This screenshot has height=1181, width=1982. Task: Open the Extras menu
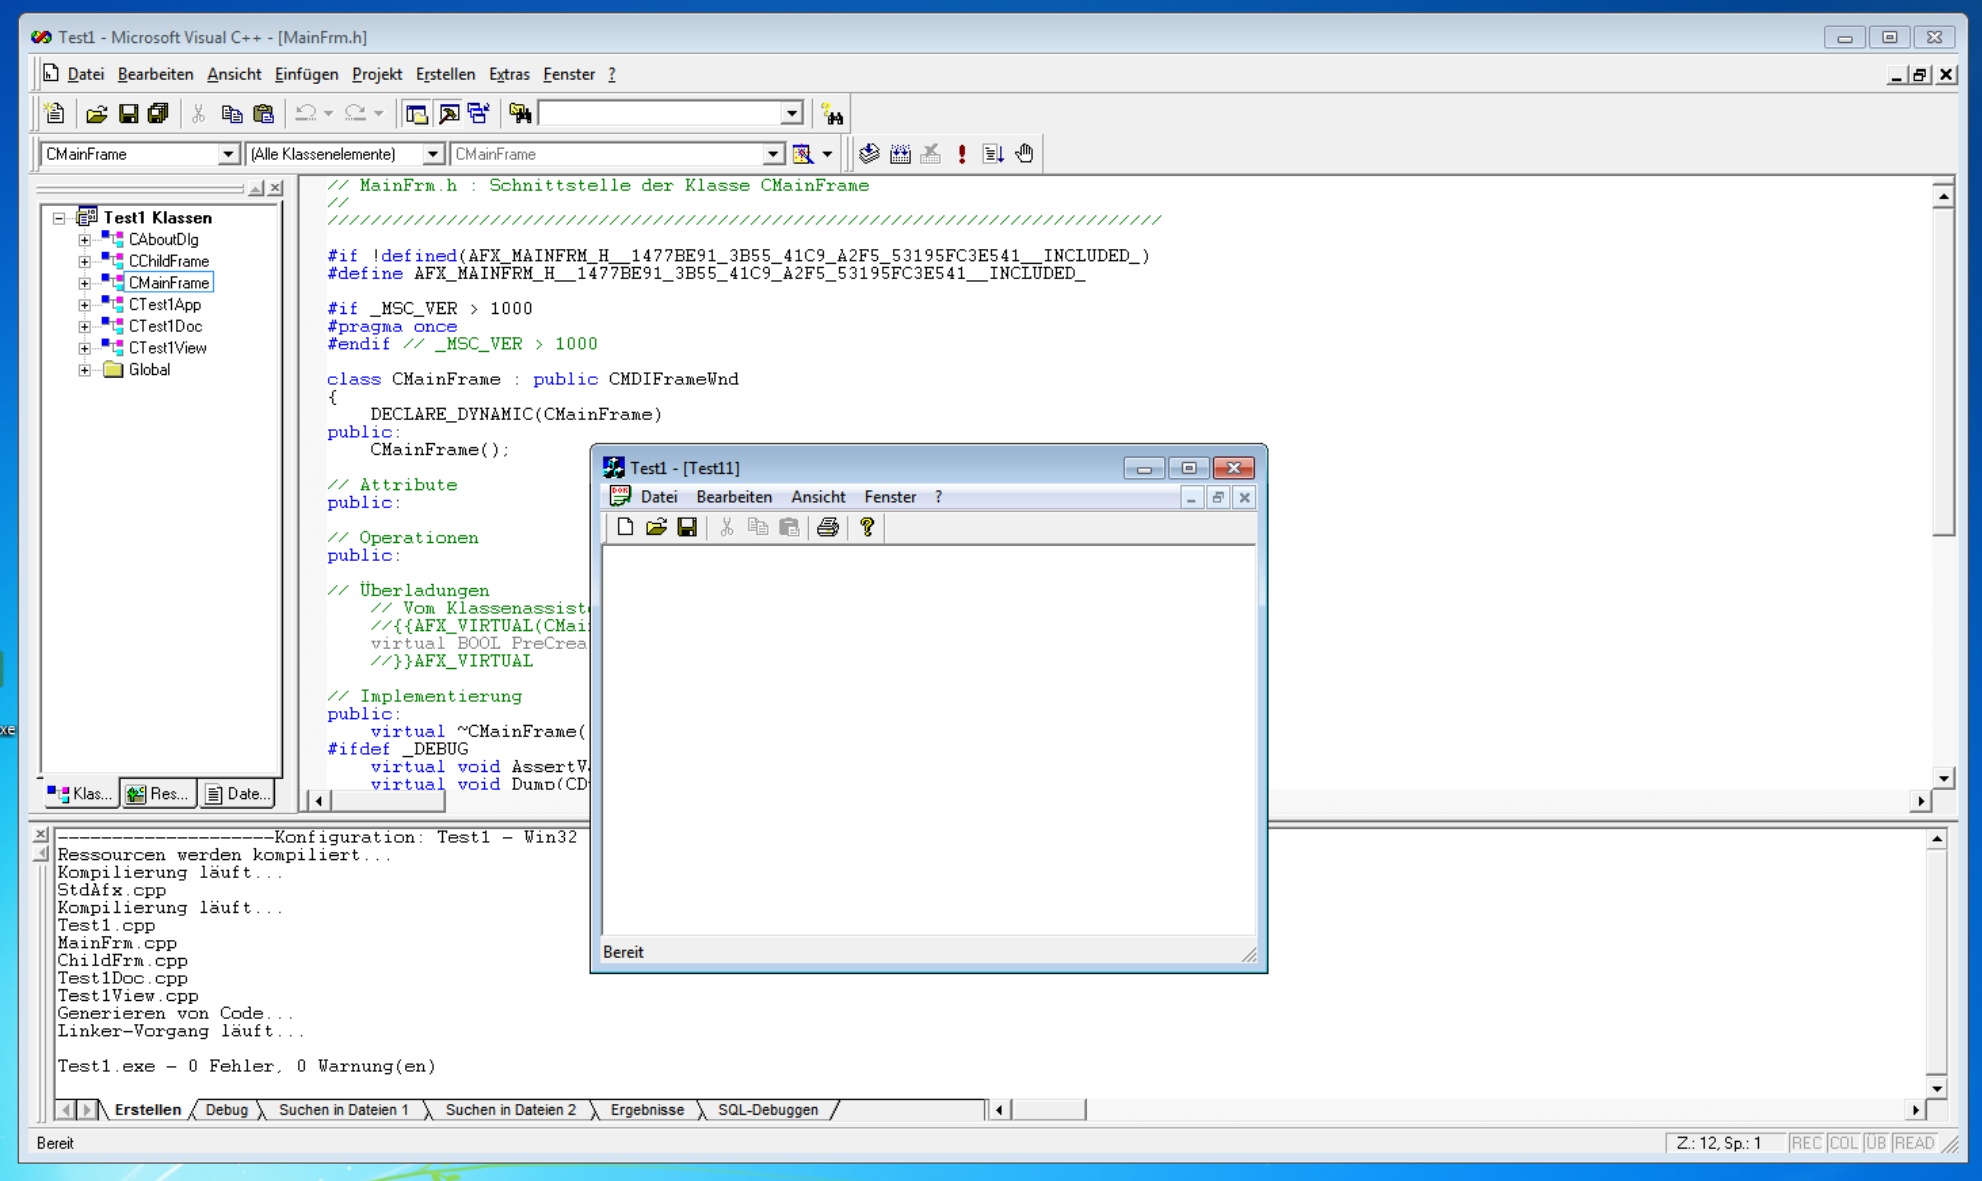pyautogui.click(x=509, y=74)
